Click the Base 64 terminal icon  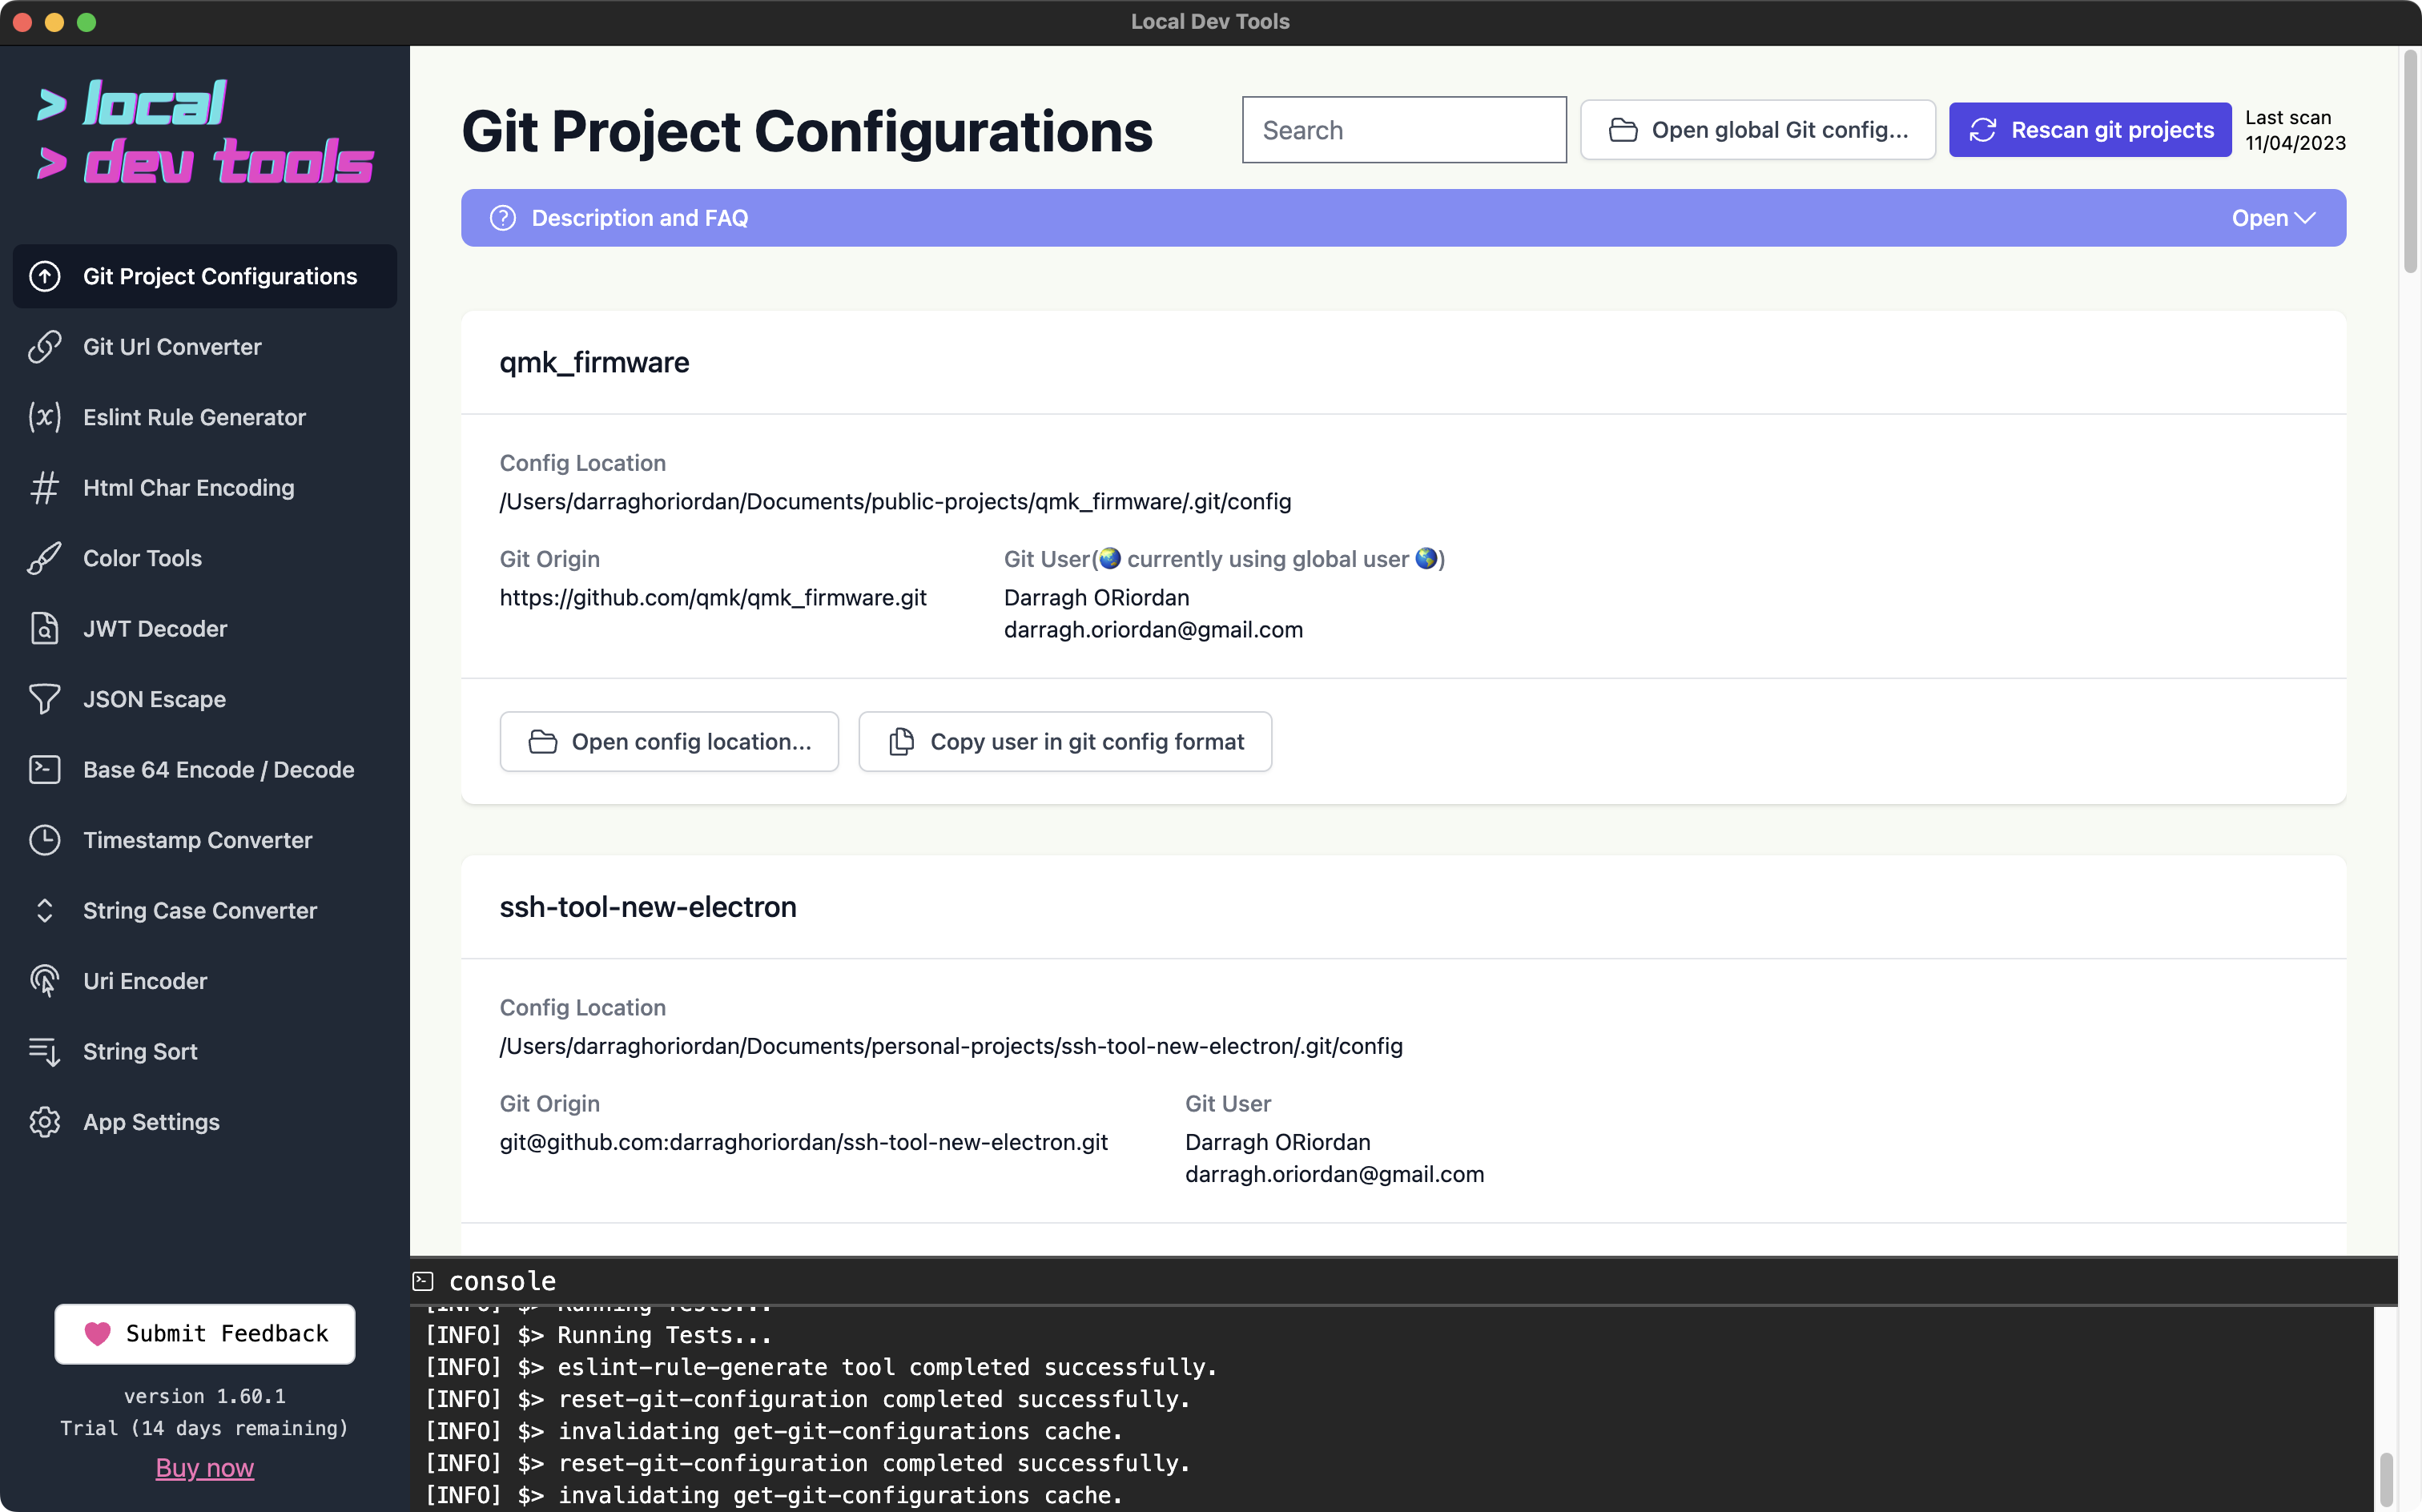click(45, 770)
